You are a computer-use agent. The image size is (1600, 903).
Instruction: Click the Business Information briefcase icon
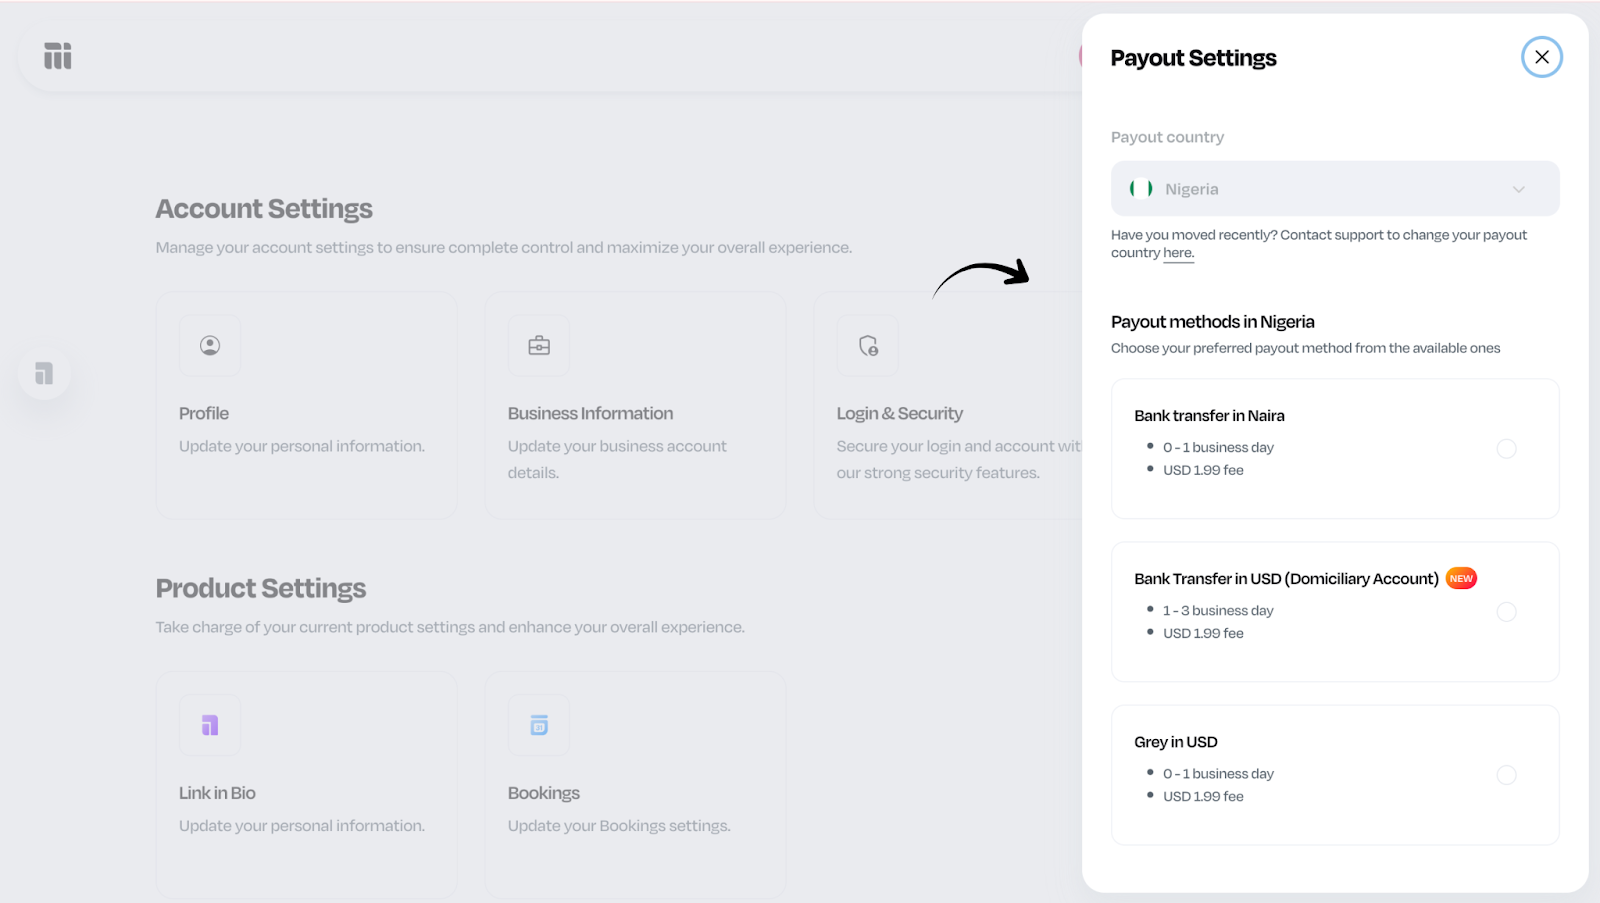(539, 346)
